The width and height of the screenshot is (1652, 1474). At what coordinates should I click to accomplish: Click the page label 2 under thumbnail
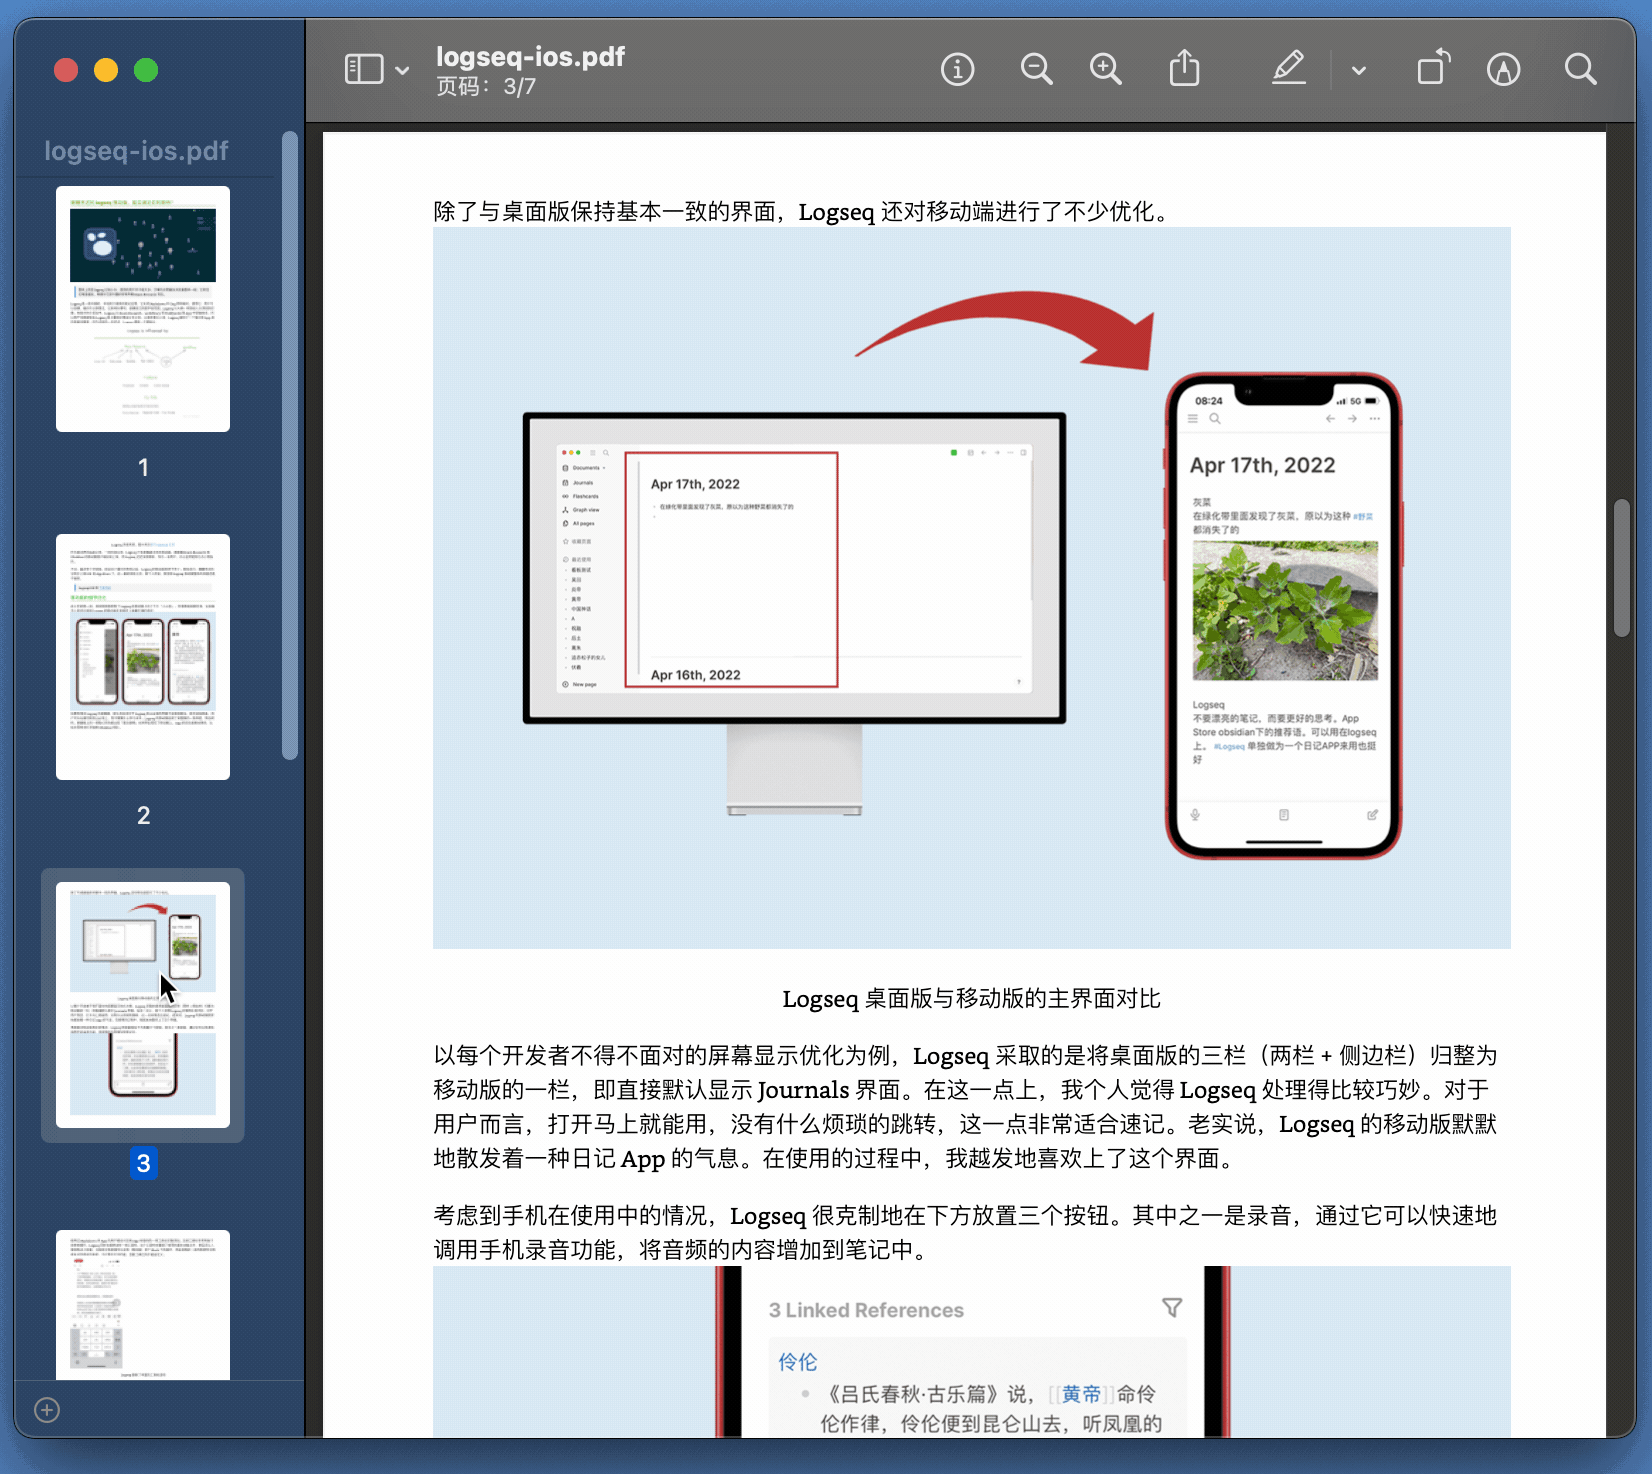(x=143, y=816)
